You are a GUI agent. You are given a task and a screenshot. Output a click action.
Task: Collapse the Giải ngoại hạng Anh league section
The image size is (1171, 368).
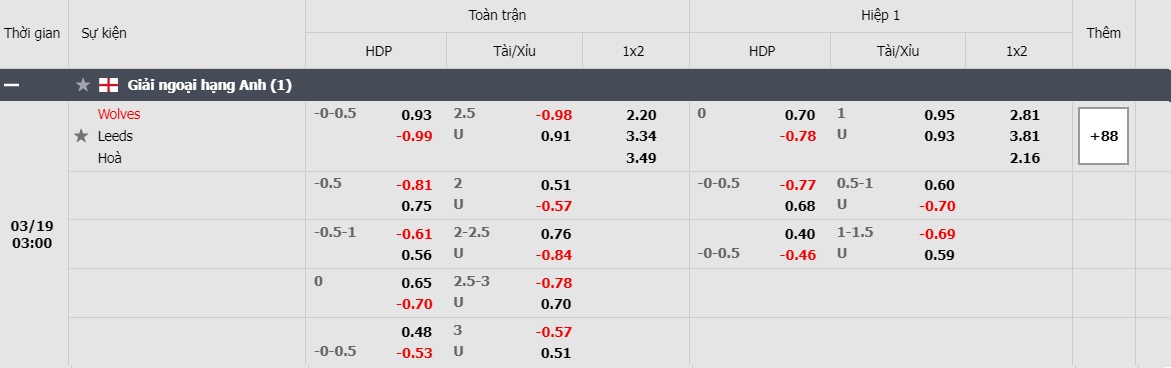pyautogui.click(x=11, y=85)
